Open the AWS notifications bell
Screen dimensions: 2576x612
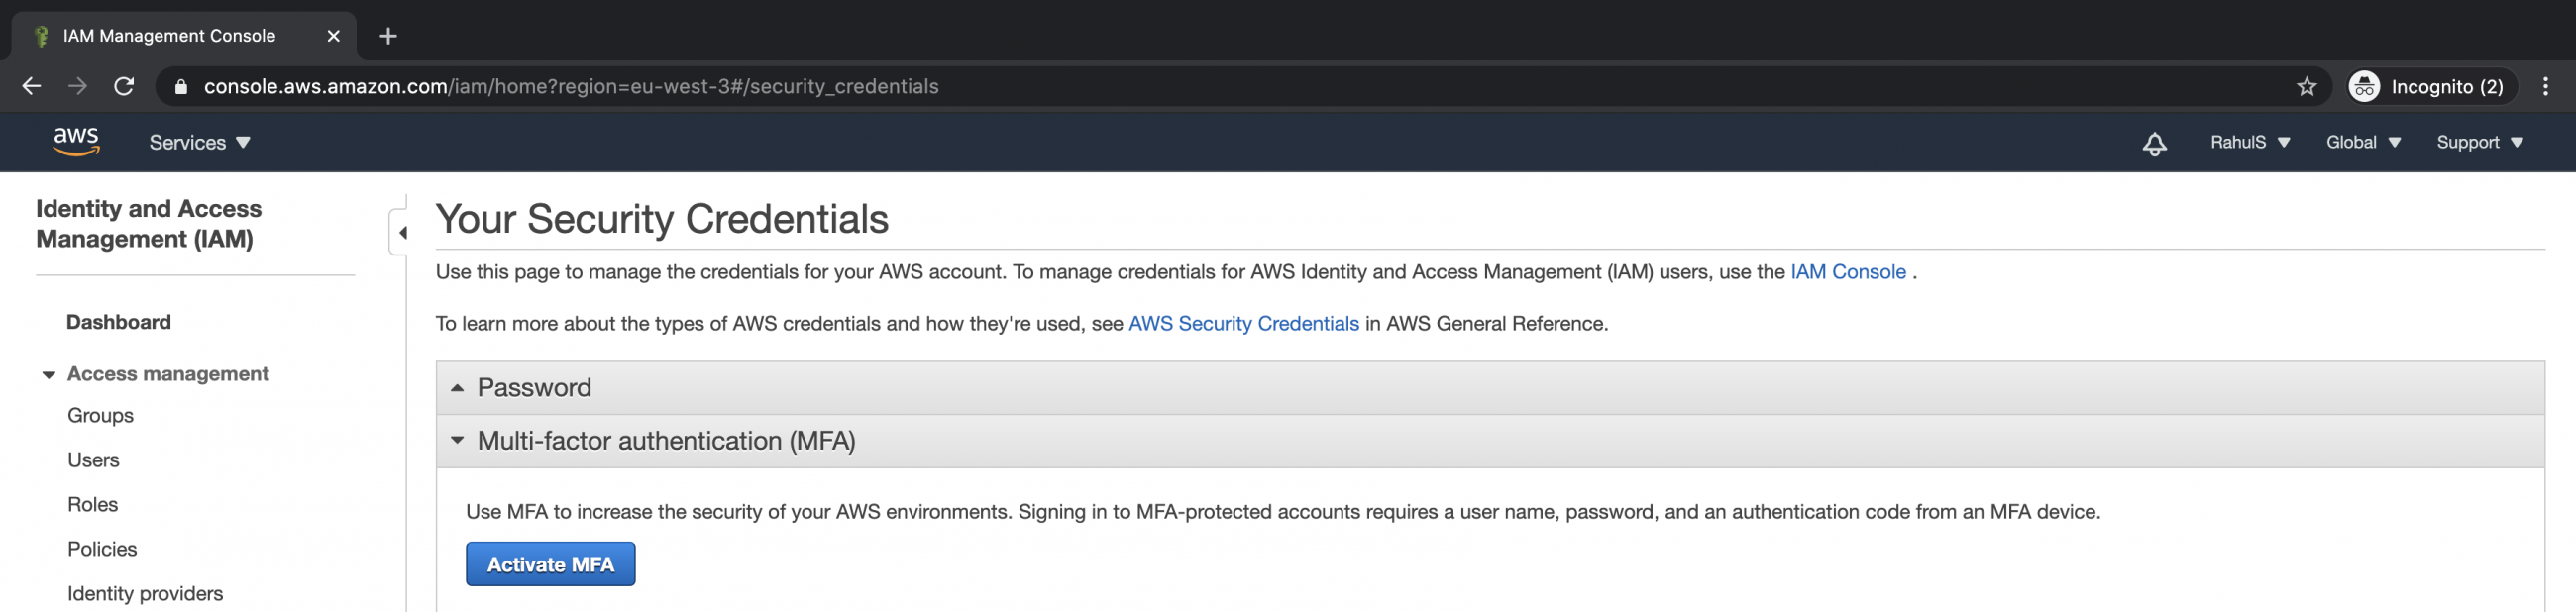click(2154, 143)
